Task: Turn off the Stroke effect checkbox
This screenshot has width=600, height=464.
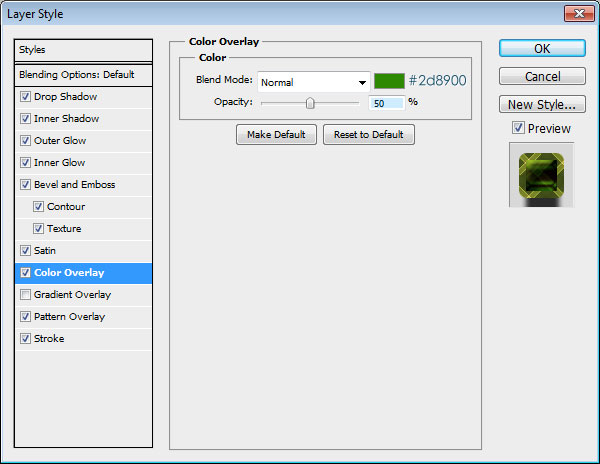Action: coord(25,339)
